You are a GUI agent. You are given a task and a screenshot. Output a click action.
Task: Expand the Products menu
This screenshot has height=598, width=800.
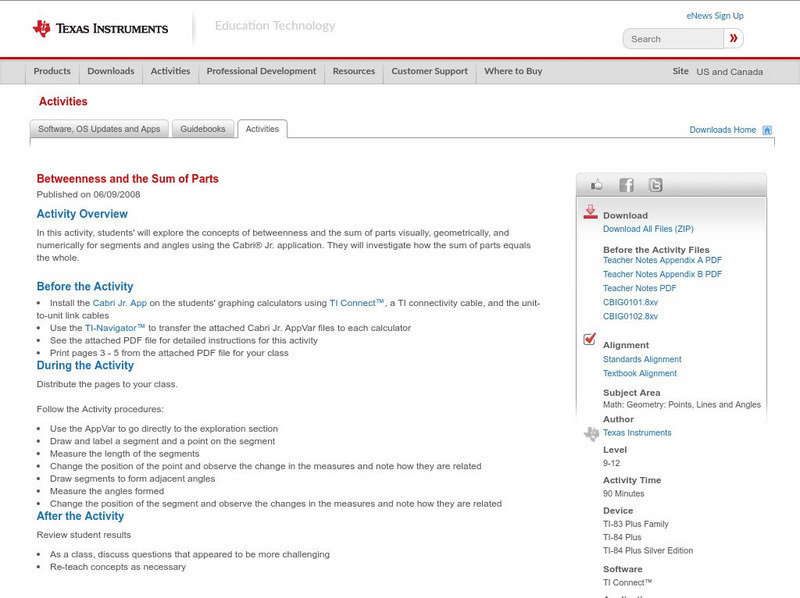[52, 71]
